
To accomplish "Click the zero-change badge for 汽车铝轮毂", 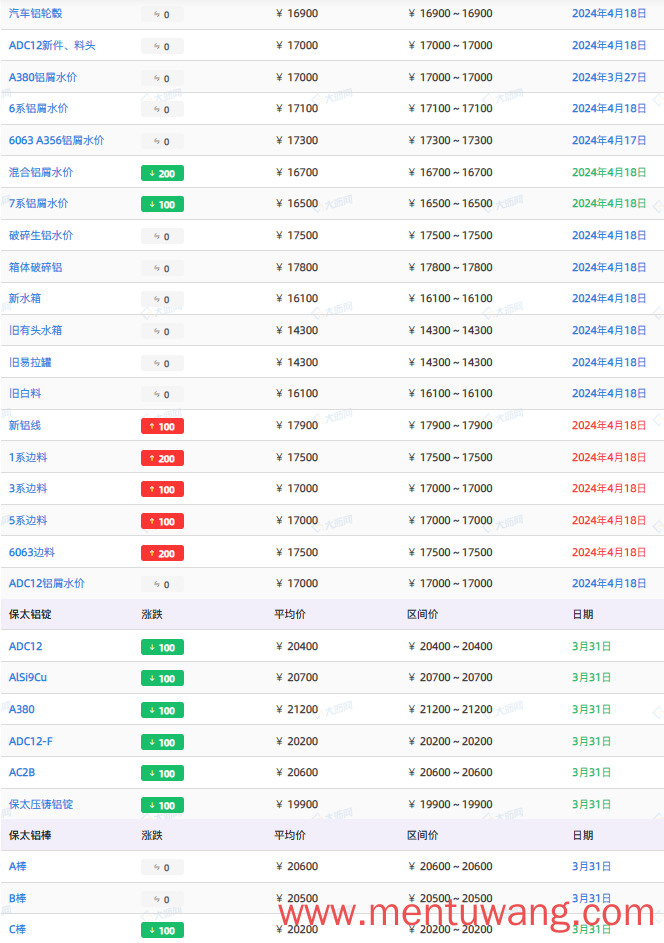I will [x=162, y=14].
